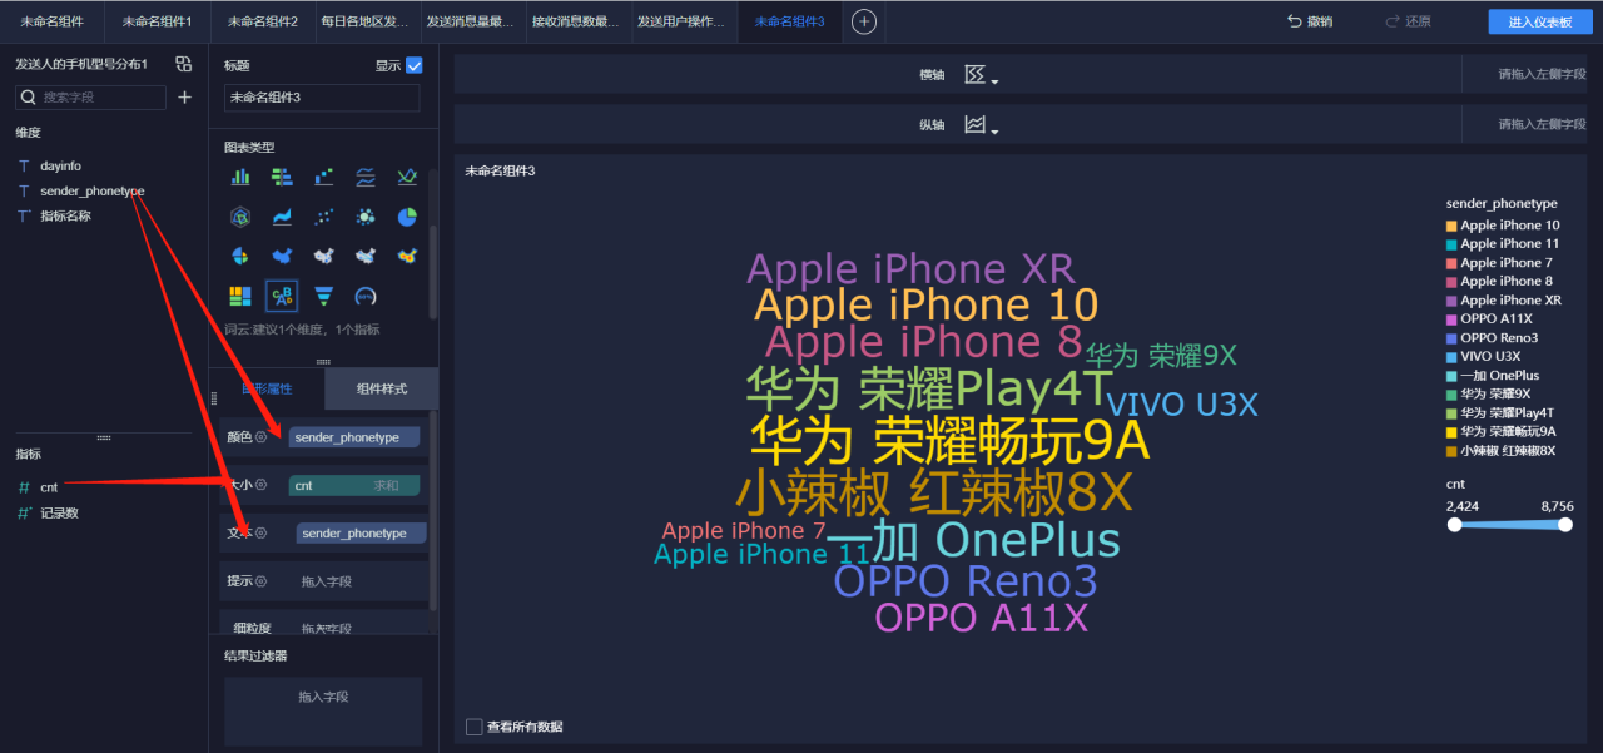Open the vertical axis type dropdown

[x=981, y=125]
